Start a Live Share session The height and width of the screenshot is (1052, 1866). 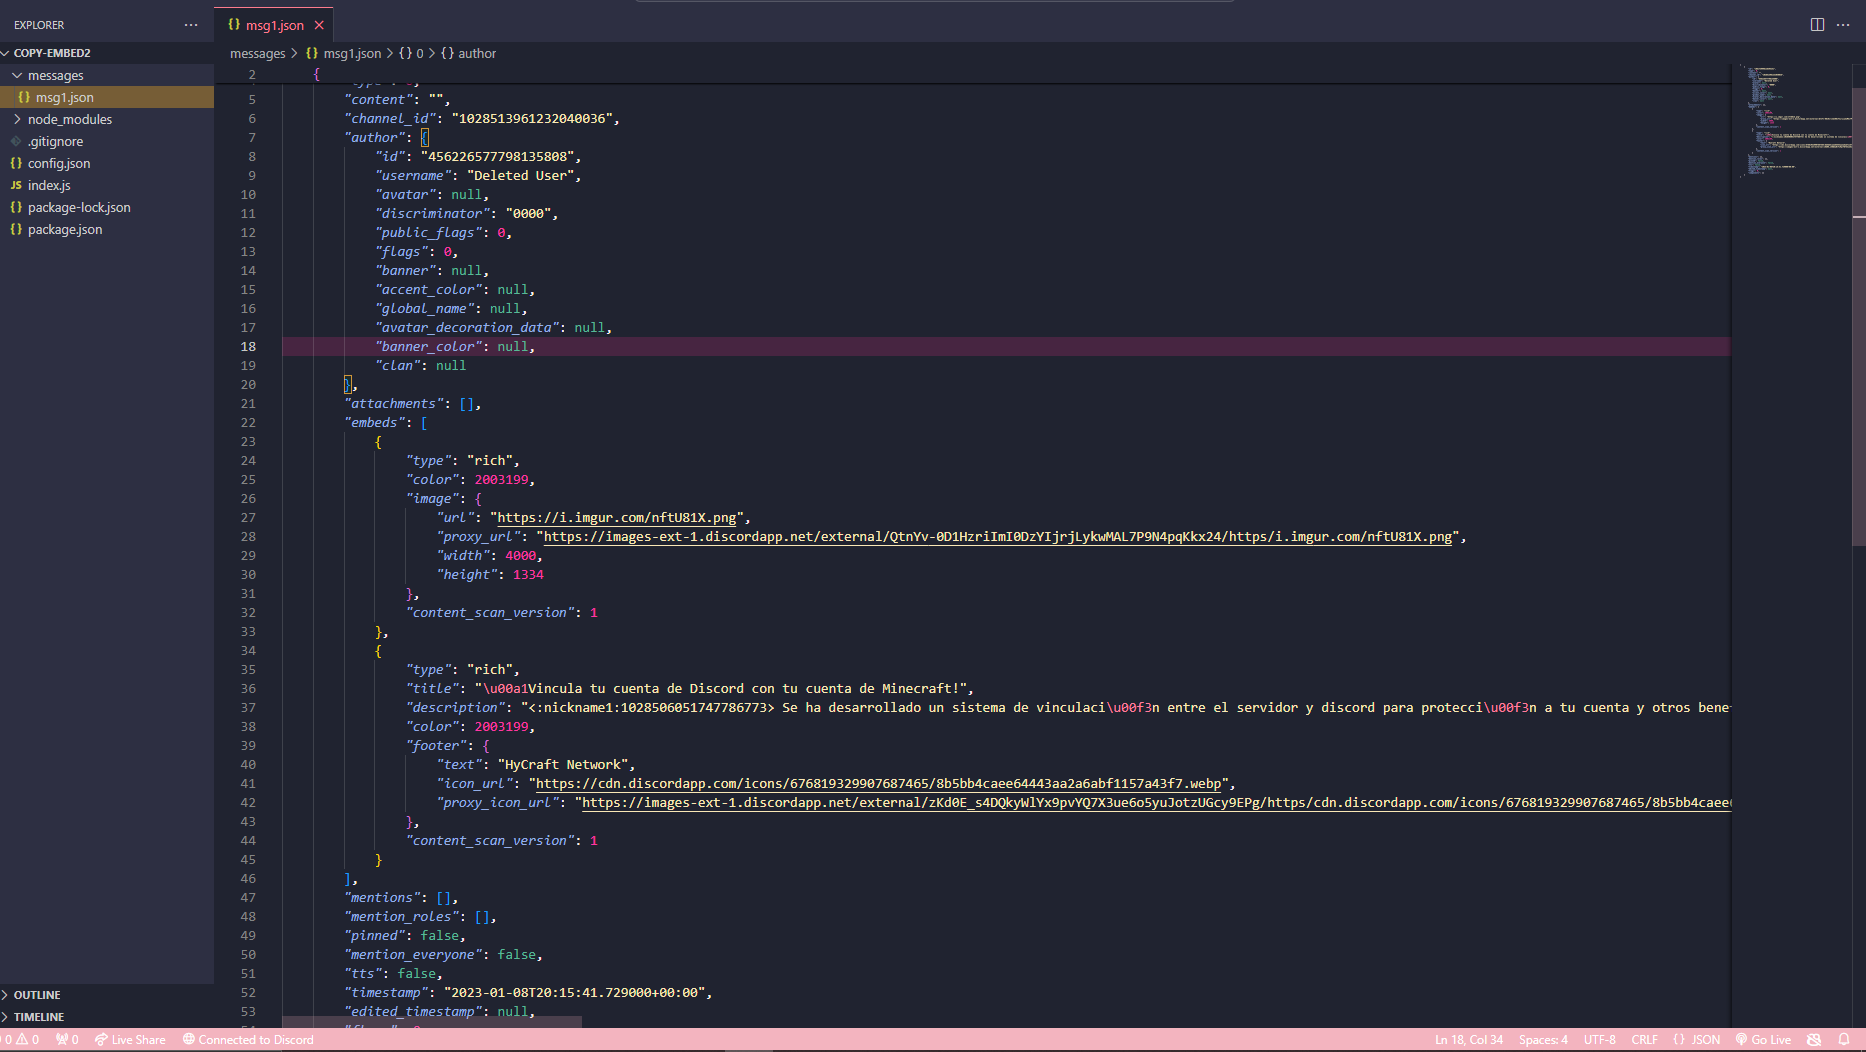click(x=130, y=1040)
